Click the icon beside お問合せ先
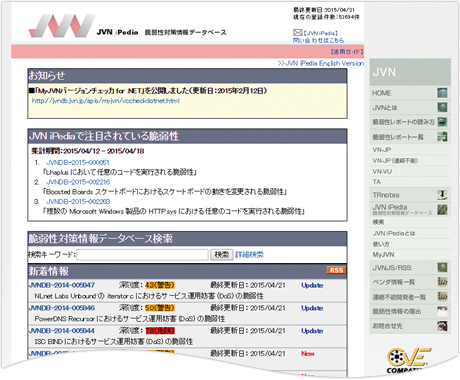Image resolution: width=460 pixels, height=380 pixels. click(x=442, y=326)
